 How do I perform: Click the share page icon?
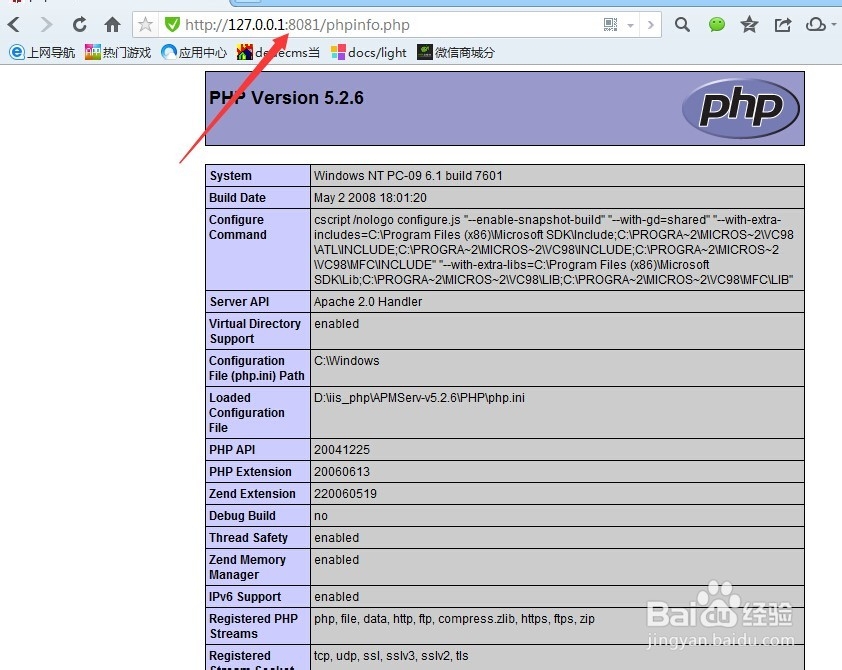783,25
